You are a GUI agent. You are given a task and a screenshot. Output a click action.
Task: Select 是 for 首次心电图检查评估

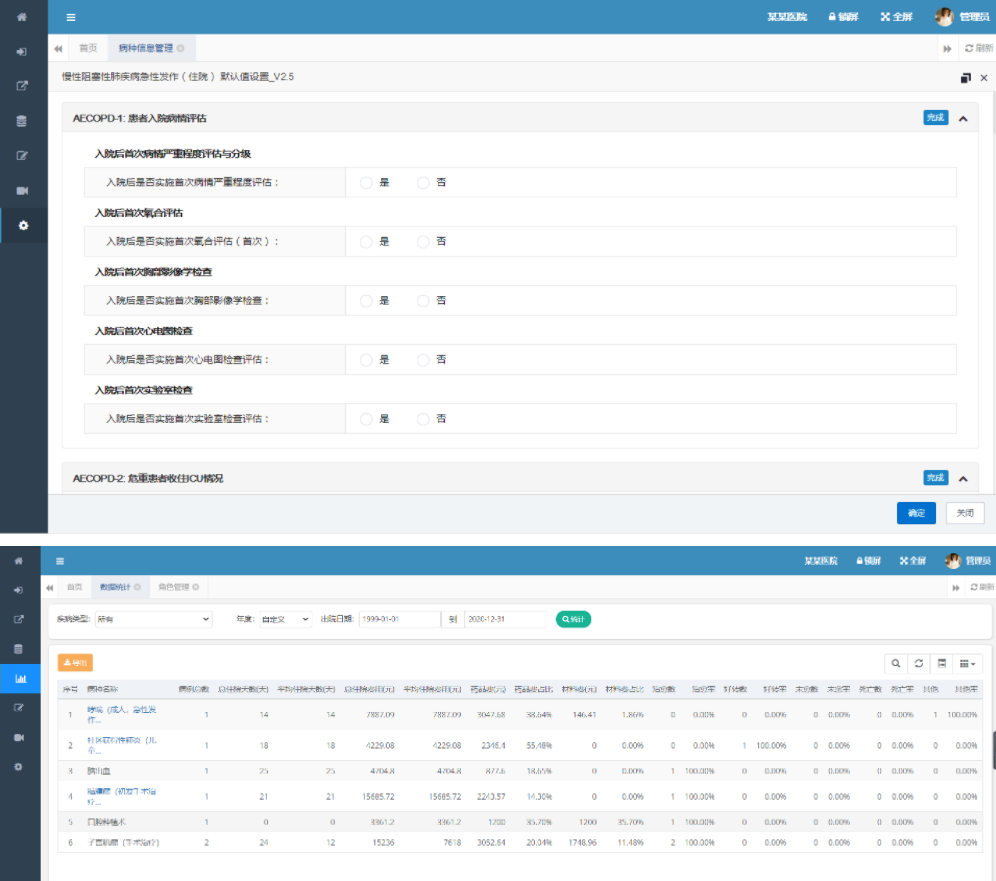pos(366,360)
